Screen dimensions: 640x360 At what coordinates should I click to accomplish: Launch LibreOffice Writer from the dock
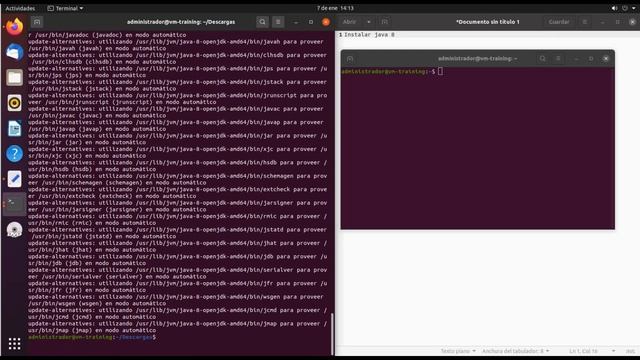15,128
